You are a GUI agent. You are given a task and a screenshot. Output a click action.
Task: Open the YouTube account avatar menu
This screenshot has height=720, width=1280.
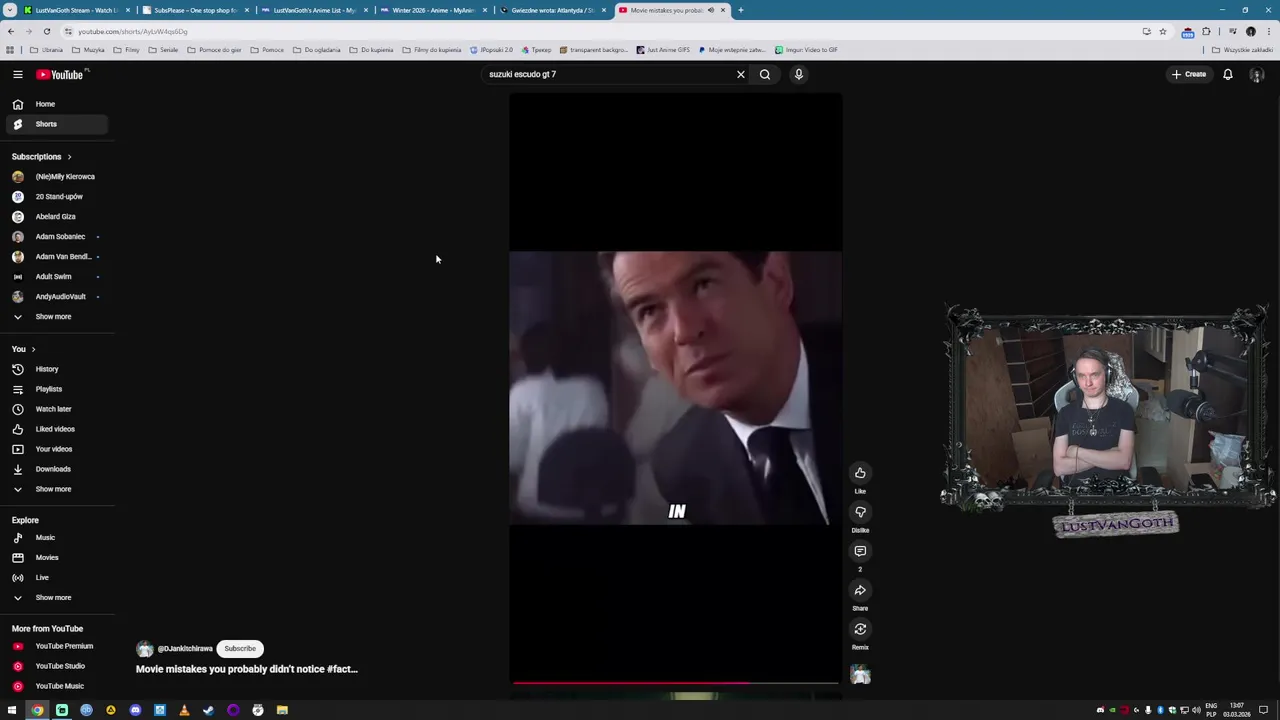point(1257,74)
